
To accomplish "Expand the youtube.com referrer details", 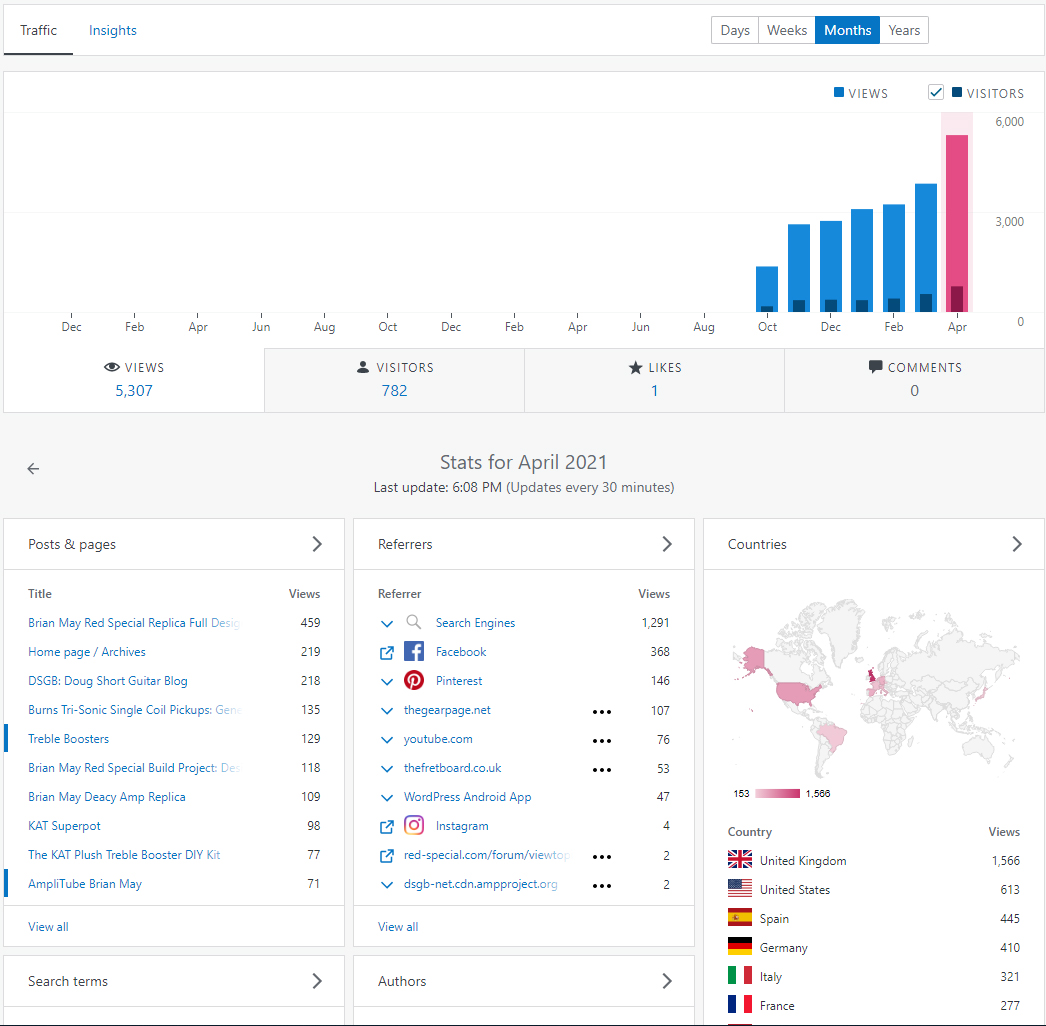I will pyautogui.click(x=386, y=740).
